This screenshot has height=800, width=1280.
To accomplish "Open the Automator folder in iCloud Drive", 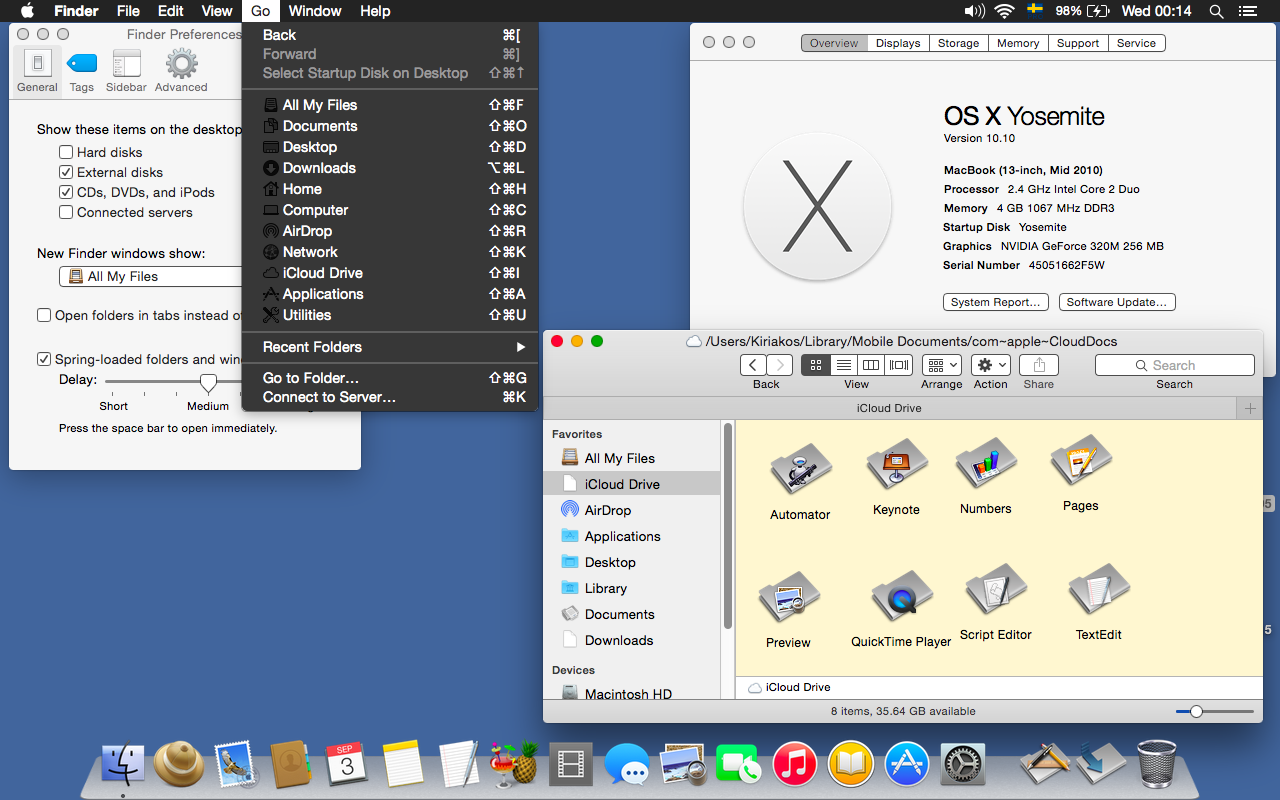I will [x=800, y=469].
